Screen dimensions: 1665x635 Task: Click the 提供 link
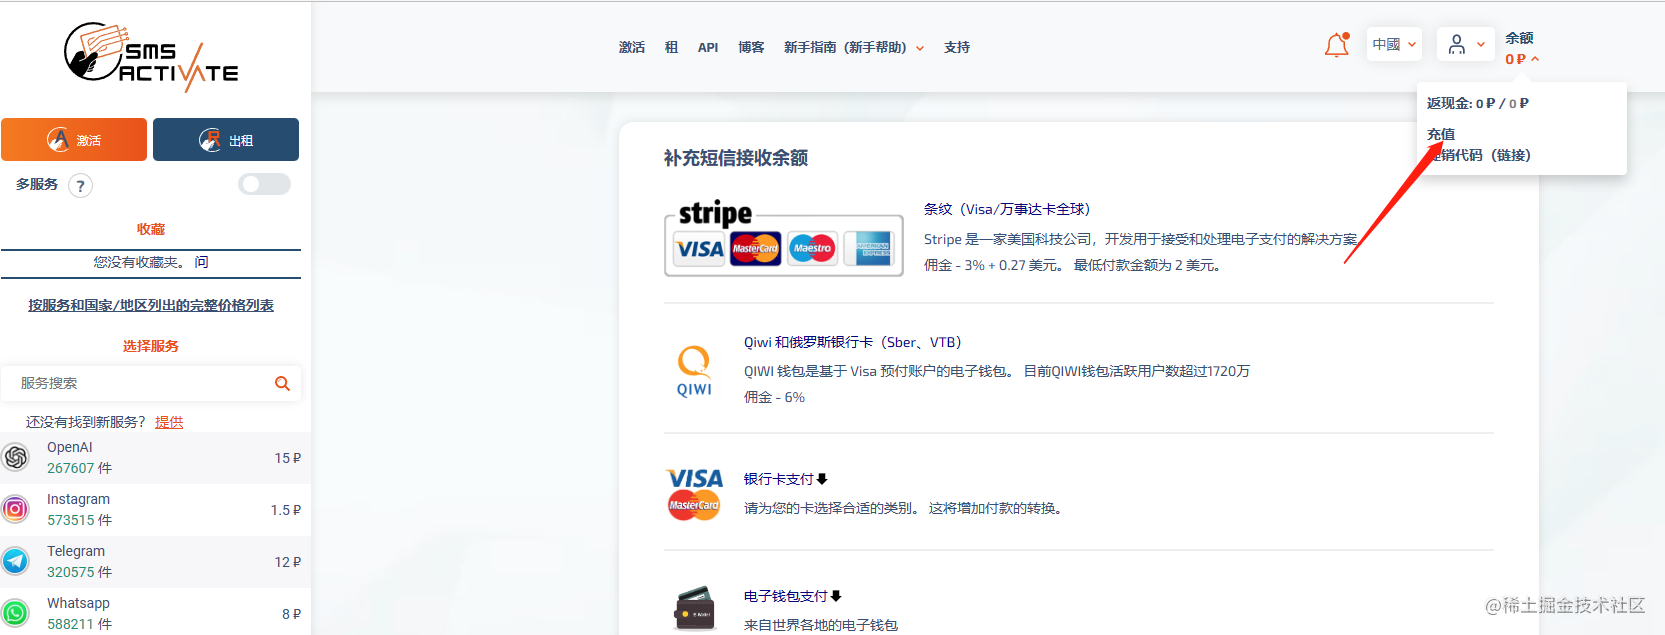pyautogui.click(x=169, y=422)
